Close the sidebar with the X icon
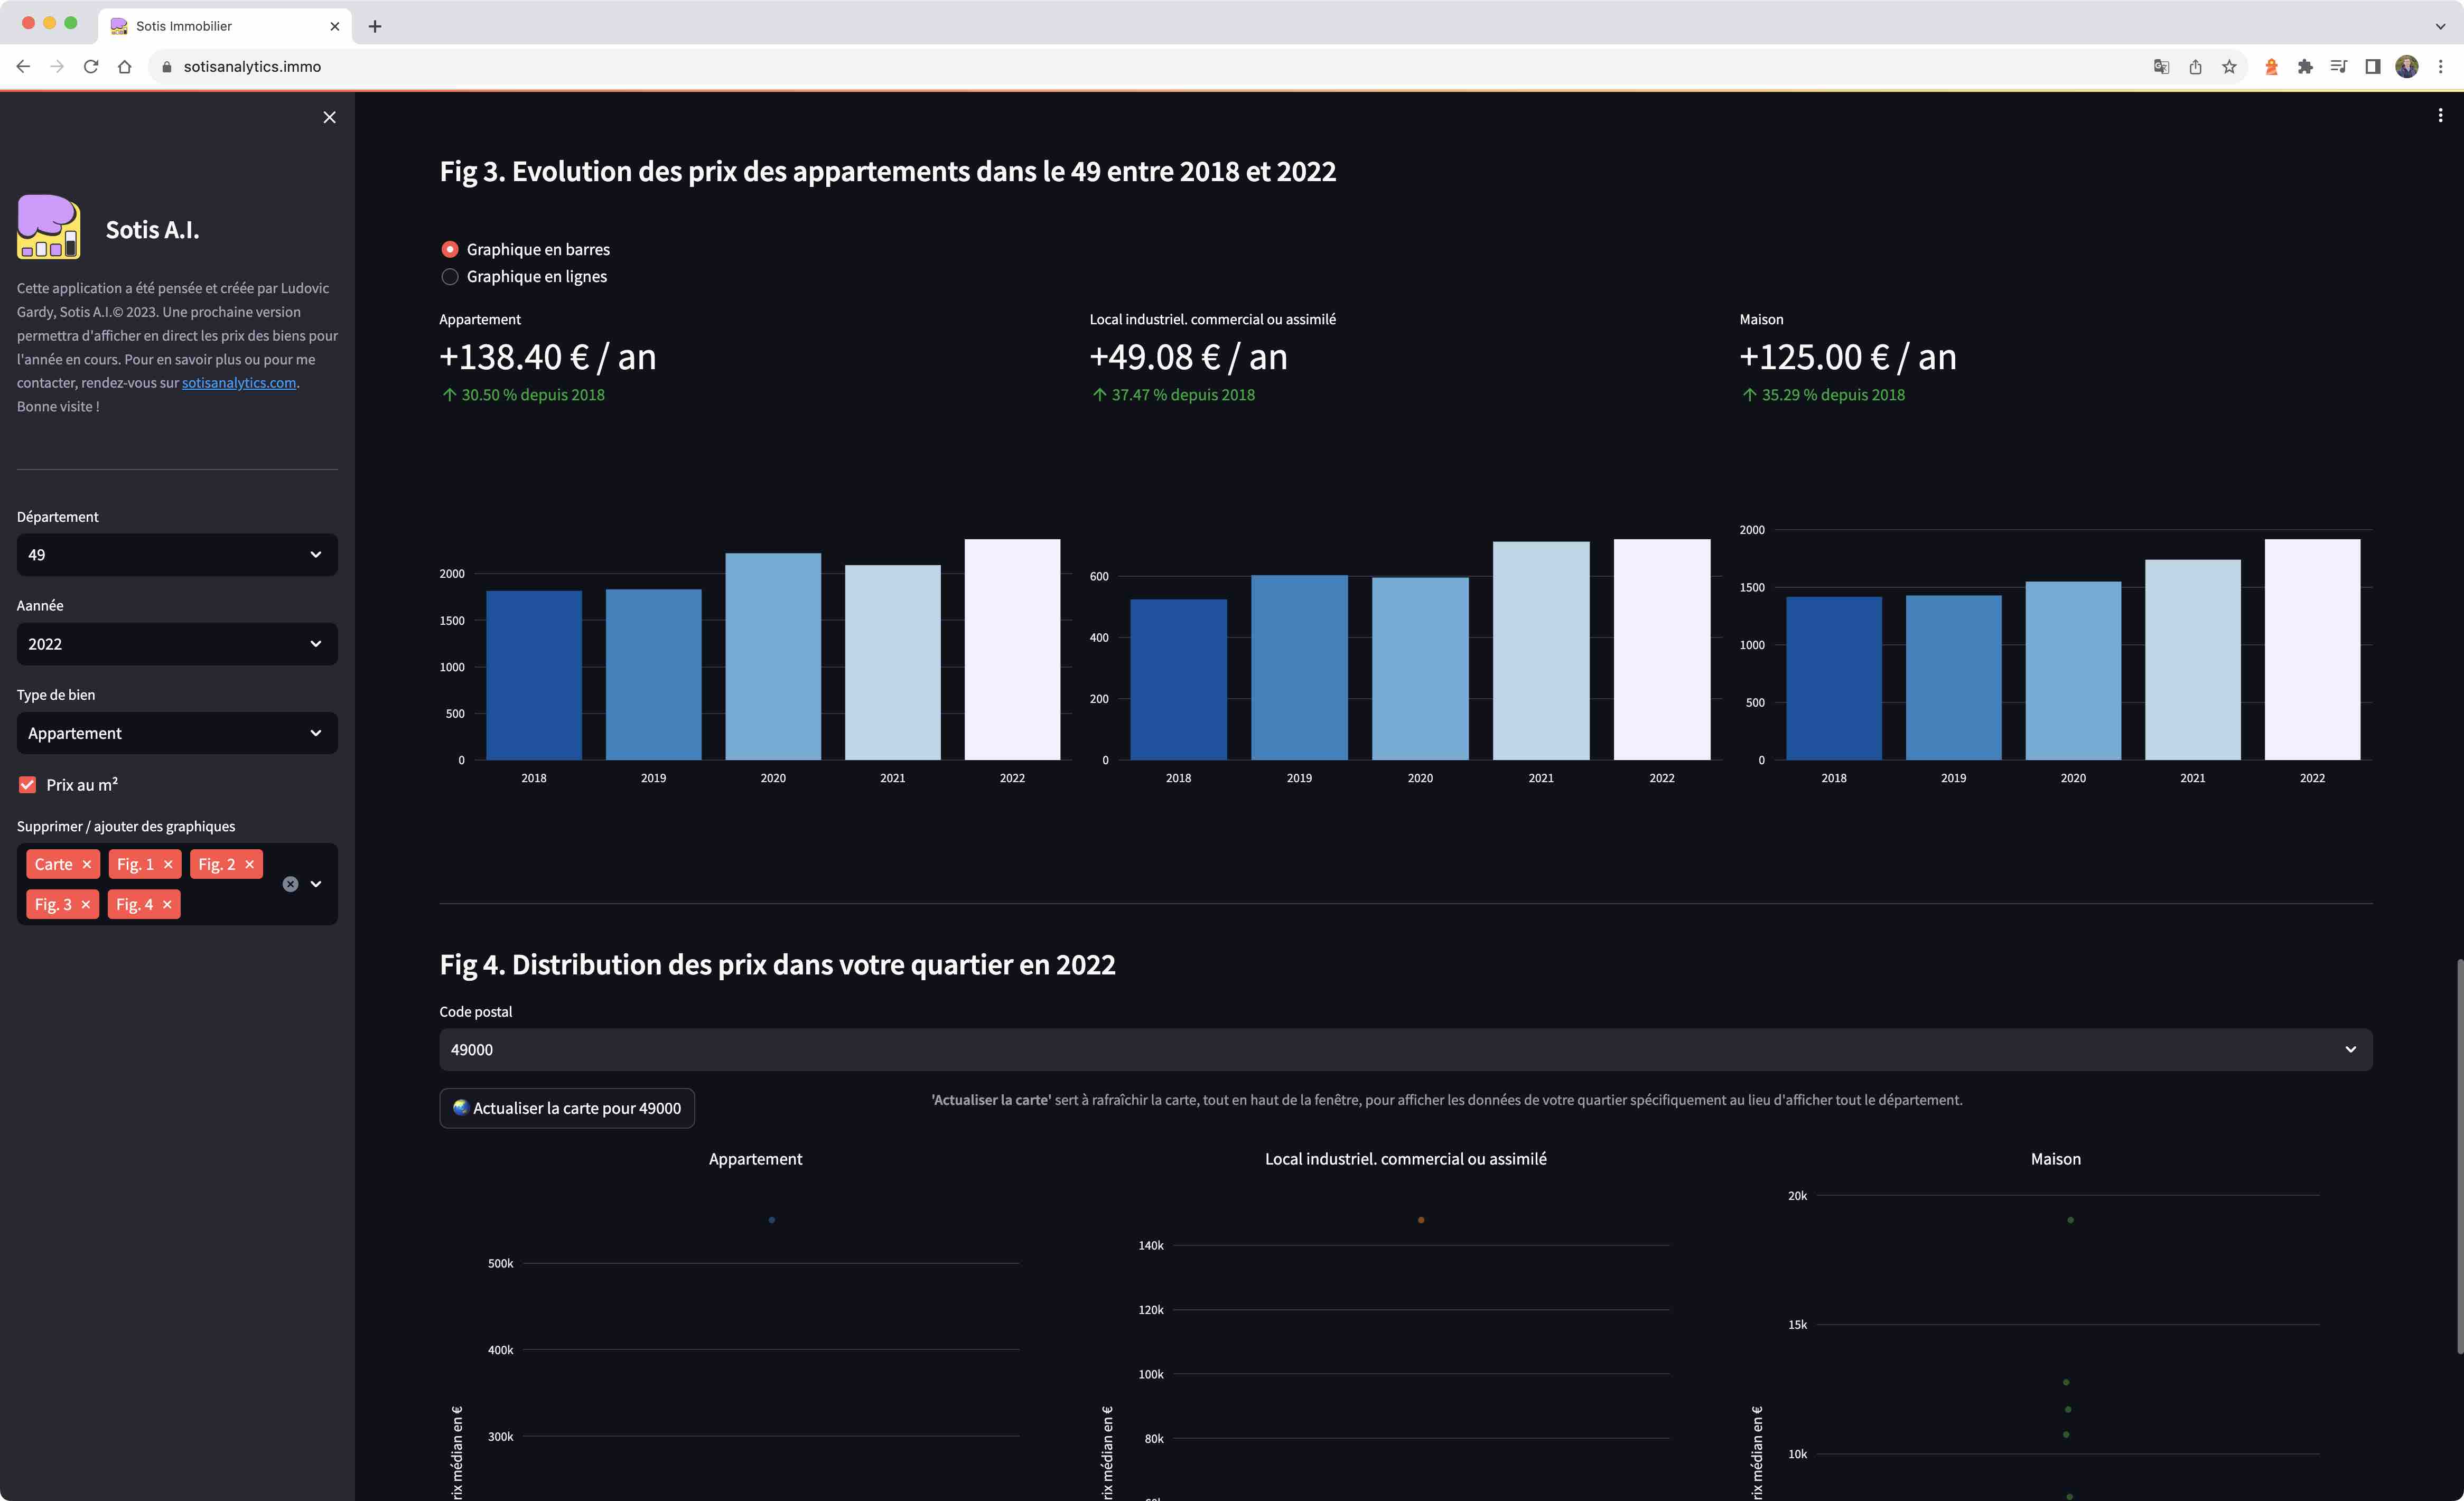This screenshot has height=1501, width=2464. [x=329, y=117]
